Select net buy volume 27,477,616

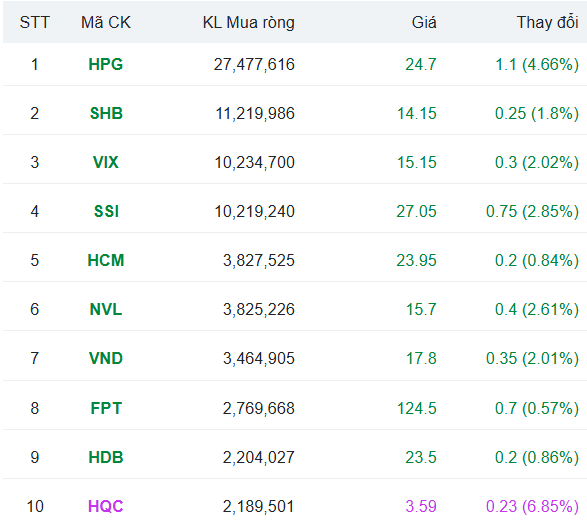pos(254,65)
